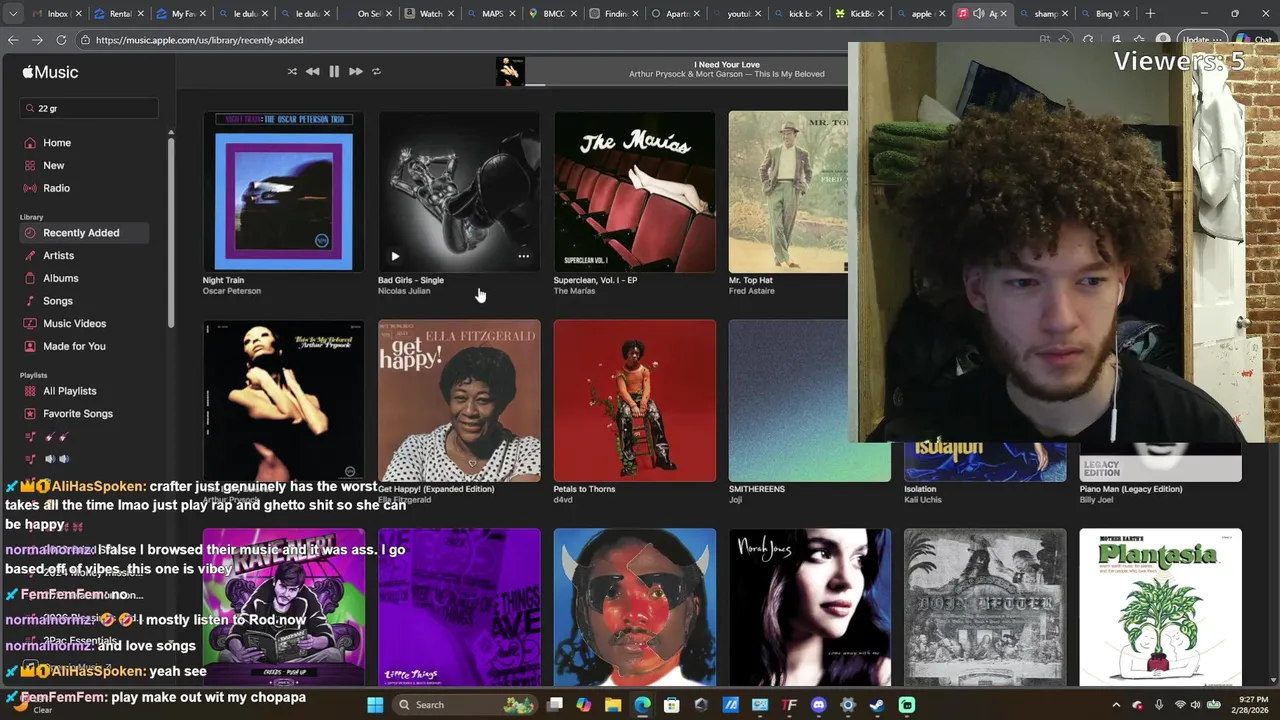Click the 'Joji' artist link
The image size is (1280, 720).
pos(736,500)
